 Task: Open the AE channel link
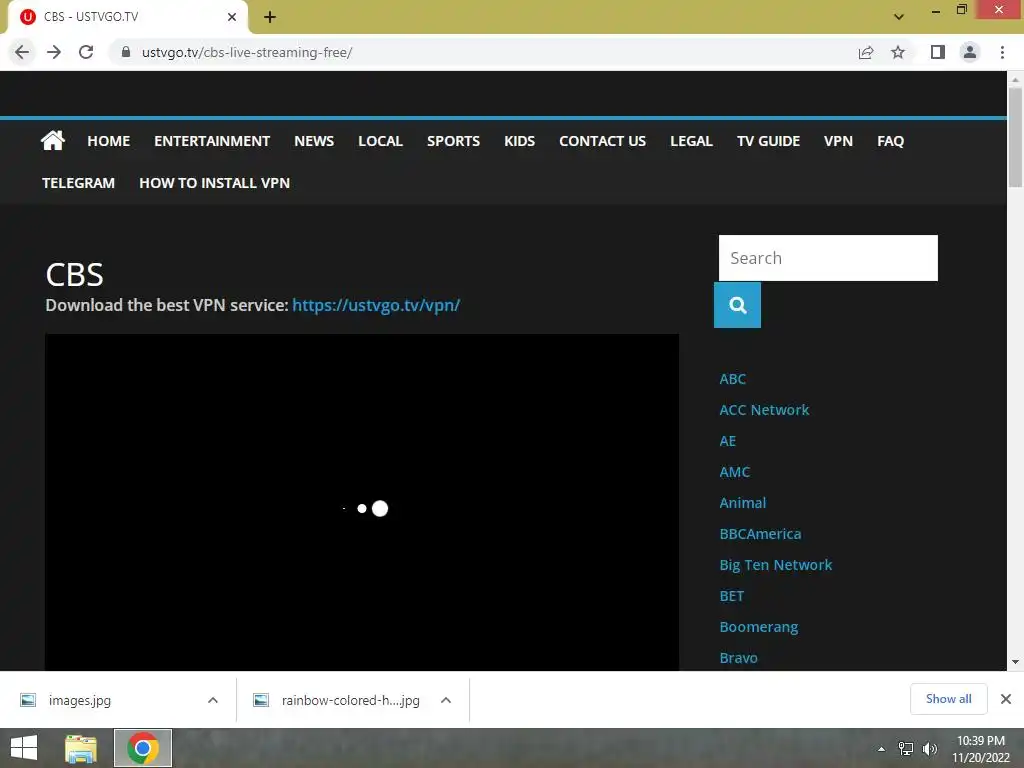728,441
